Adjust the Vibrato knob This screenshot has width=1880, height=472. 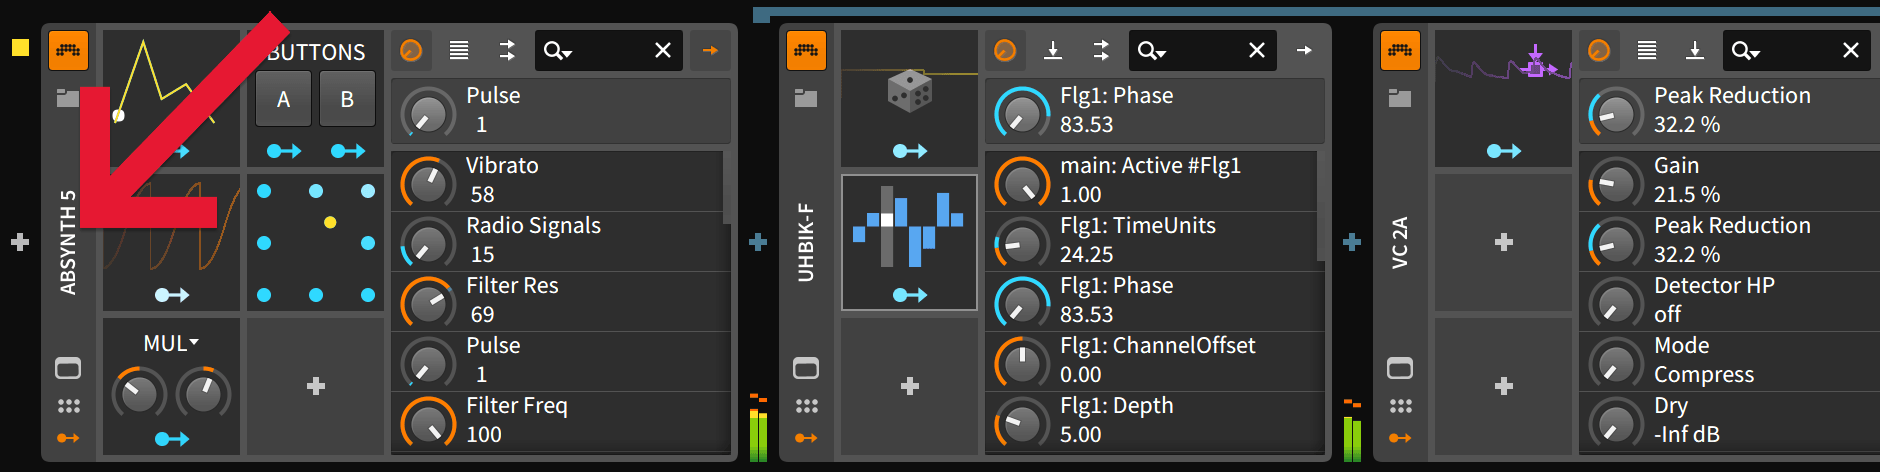428,183
